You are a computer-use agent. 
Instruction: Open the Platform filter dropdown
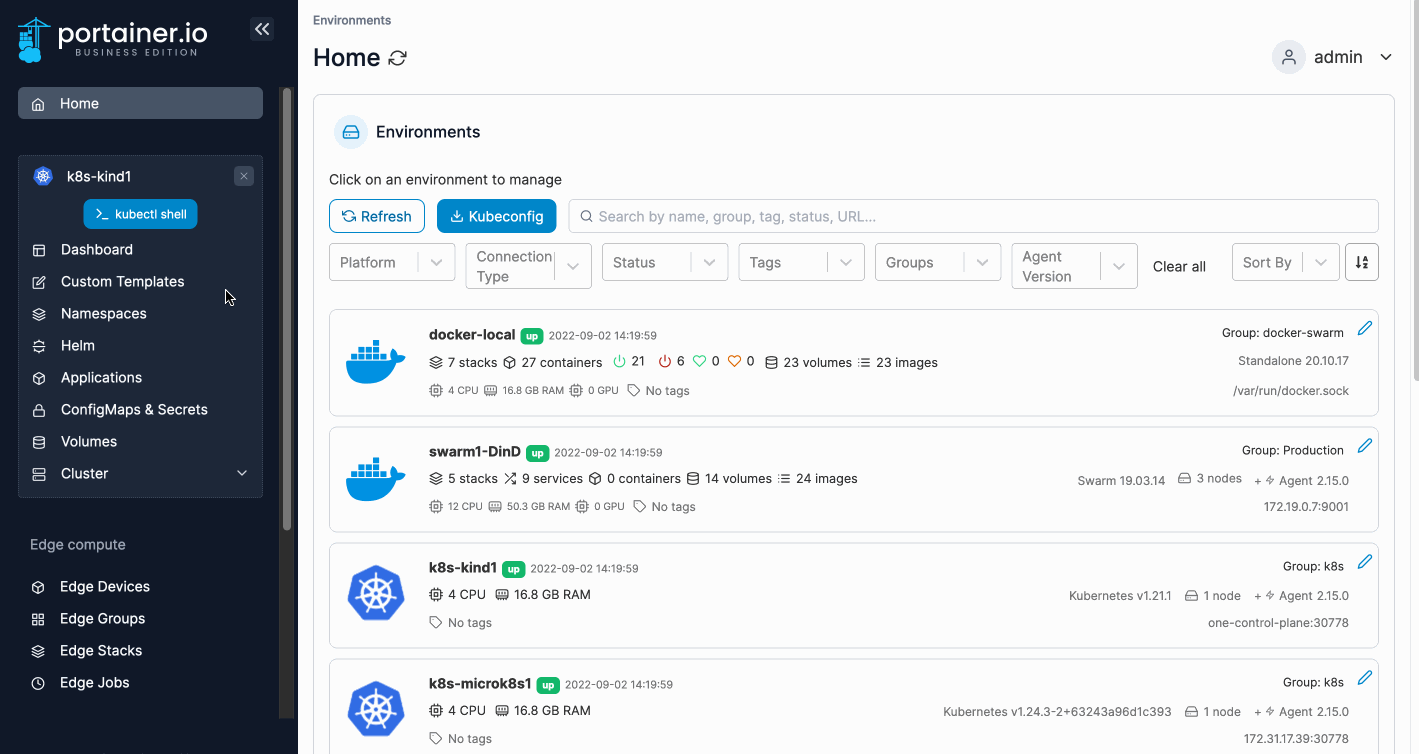coord(392,262)
